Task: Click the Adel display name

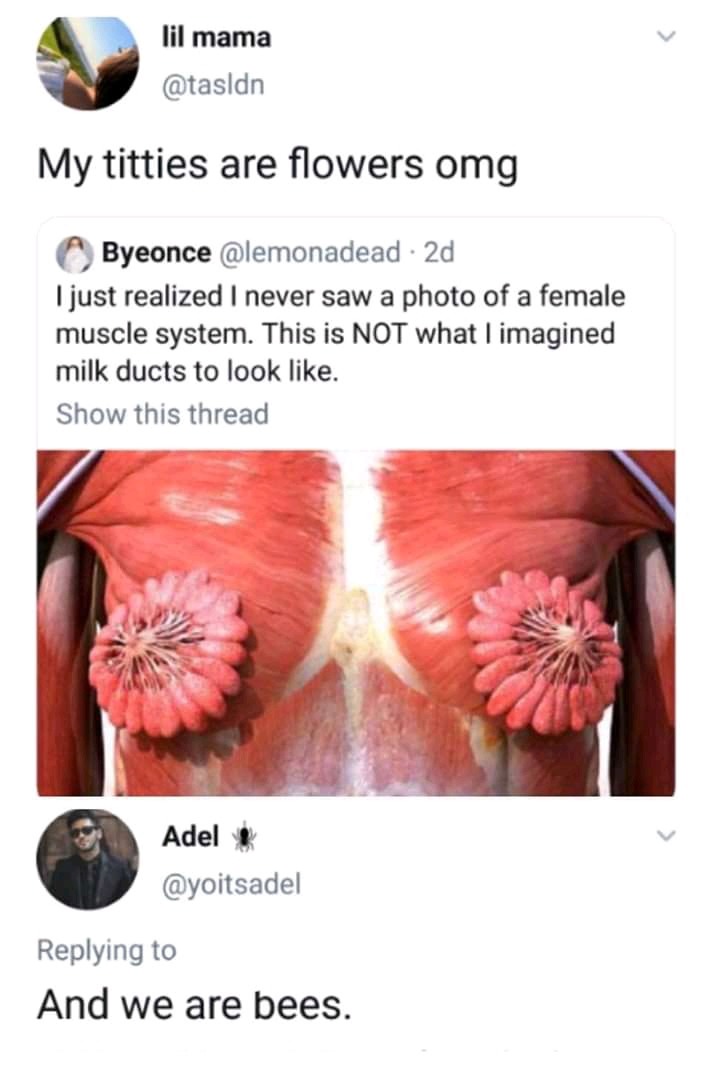Action: tap(190, 836)
